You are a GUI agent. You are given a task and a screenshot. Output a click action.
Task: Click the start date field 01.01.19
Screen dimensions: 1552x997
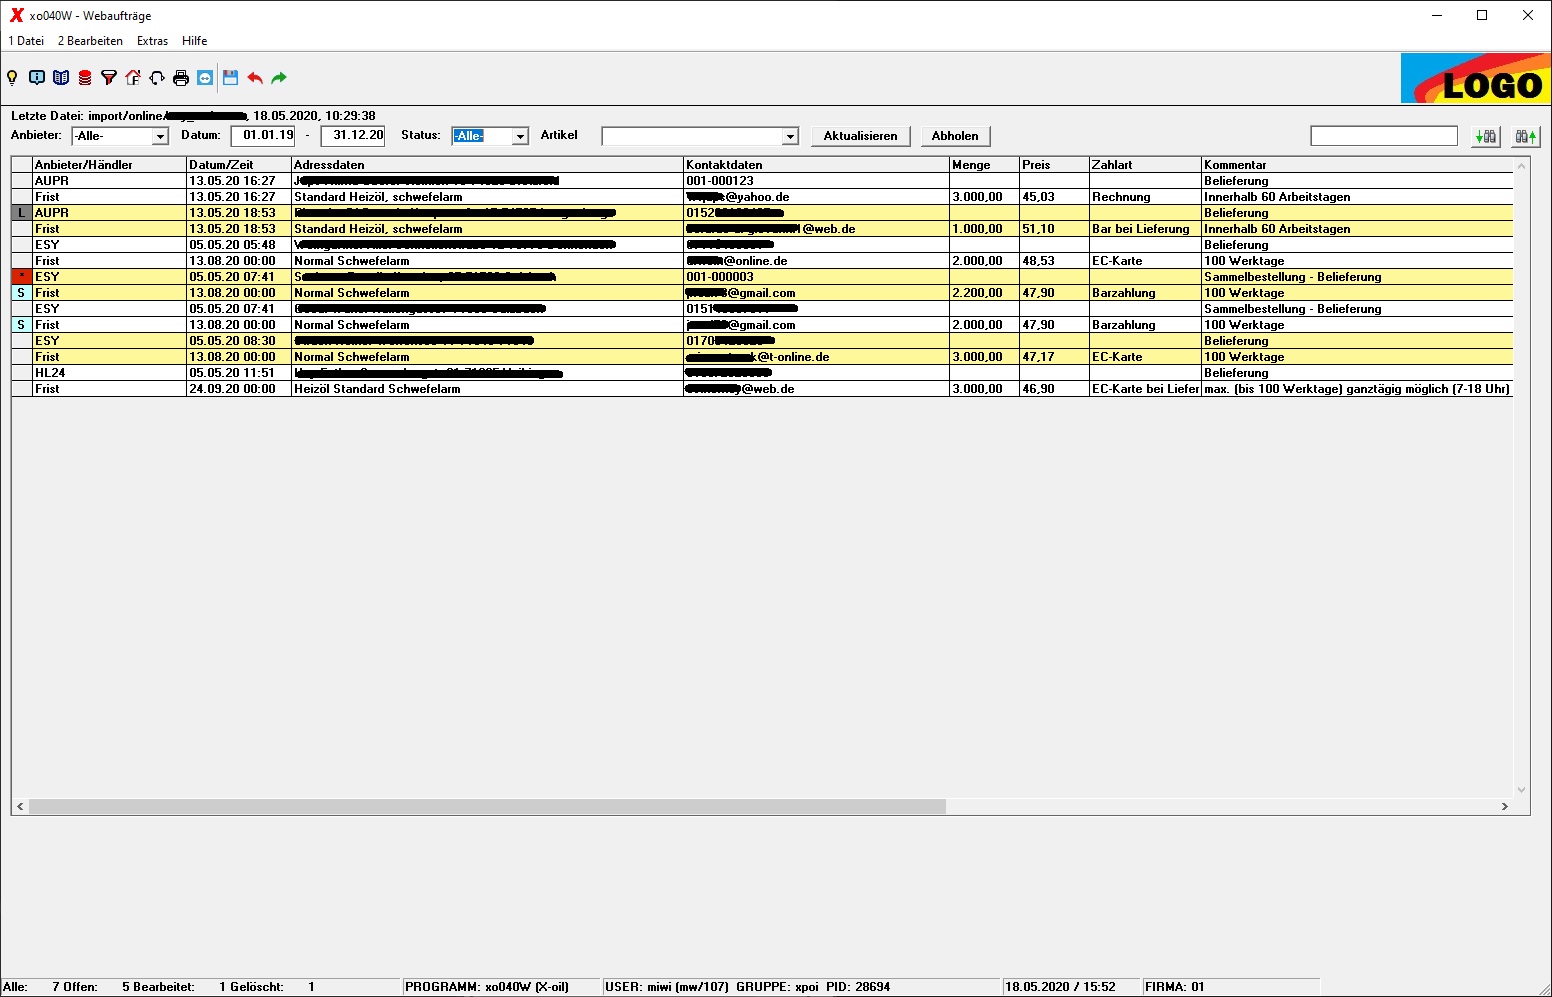[263, 135]
